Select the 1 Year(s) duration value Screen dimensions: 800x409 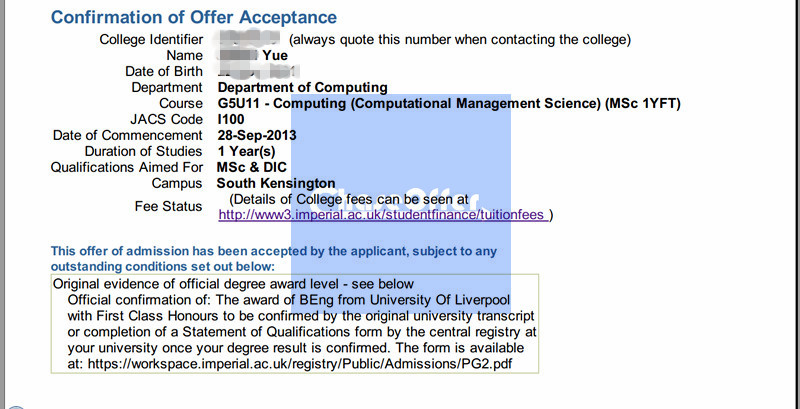(246, 151)
